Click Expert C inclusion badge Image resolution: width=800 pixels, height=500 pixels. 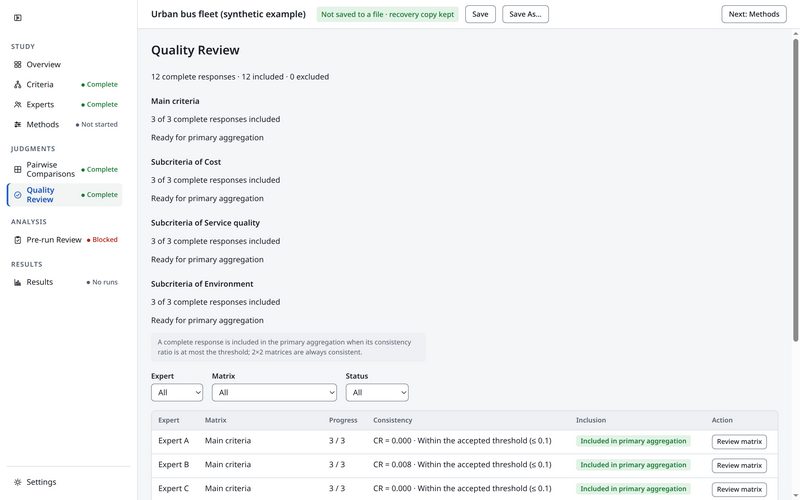click(633, 489)
